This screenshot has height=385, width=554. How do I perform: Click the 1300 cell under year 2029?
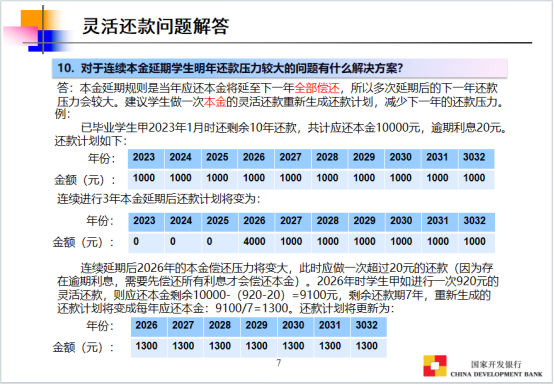259,347
